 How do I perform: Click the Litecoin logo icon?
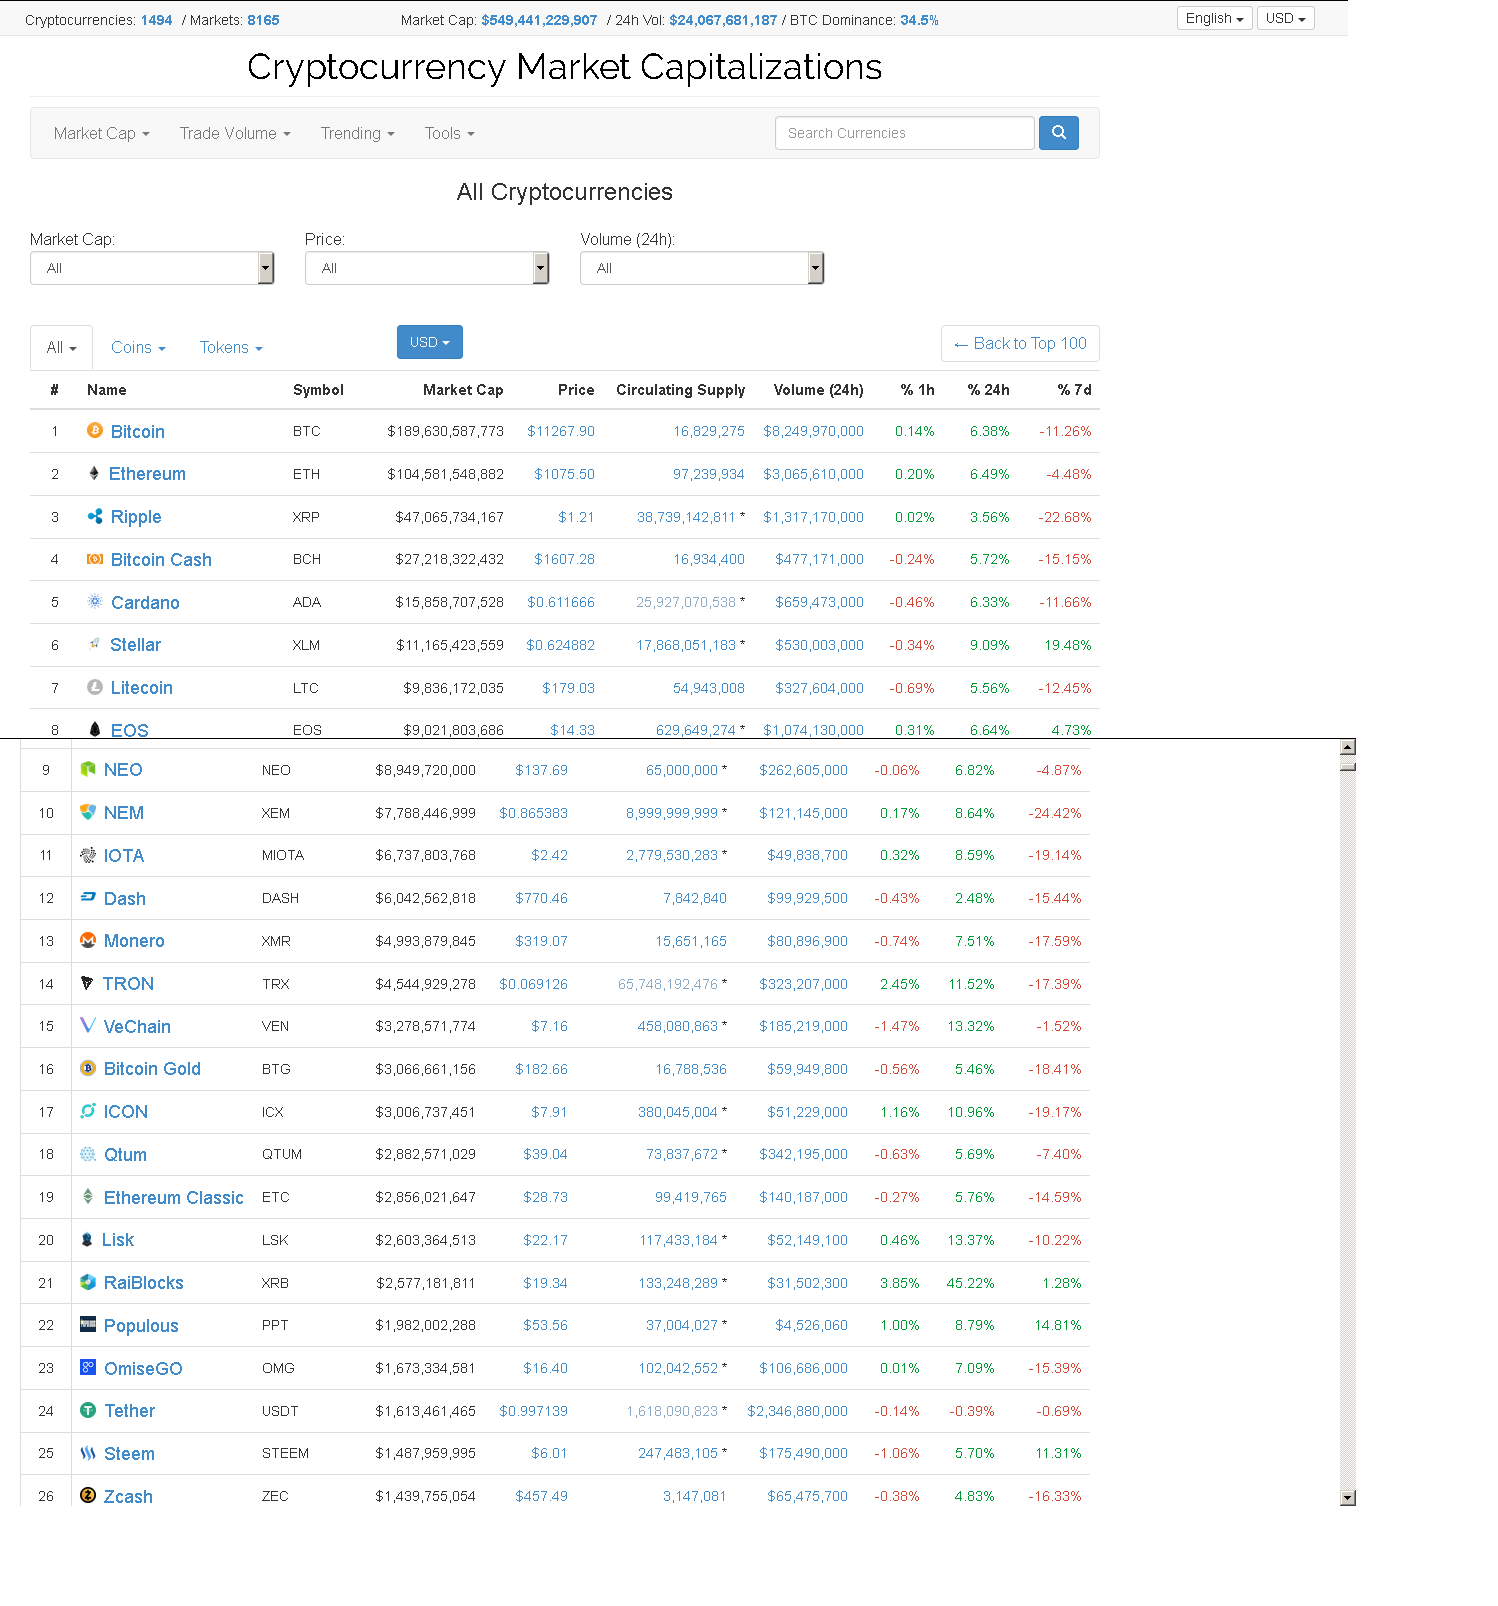(95, 687)
